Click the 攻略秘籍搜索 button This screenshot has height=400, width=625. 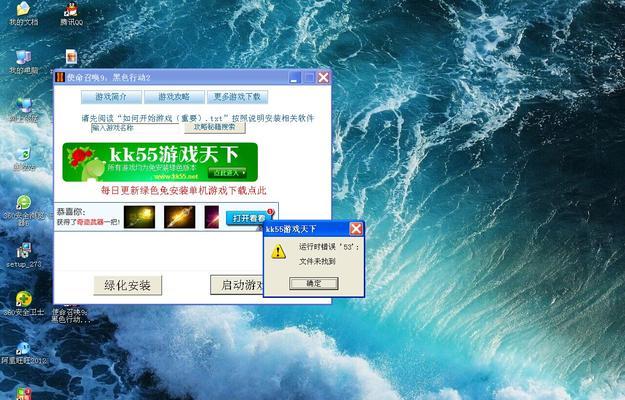214,127
